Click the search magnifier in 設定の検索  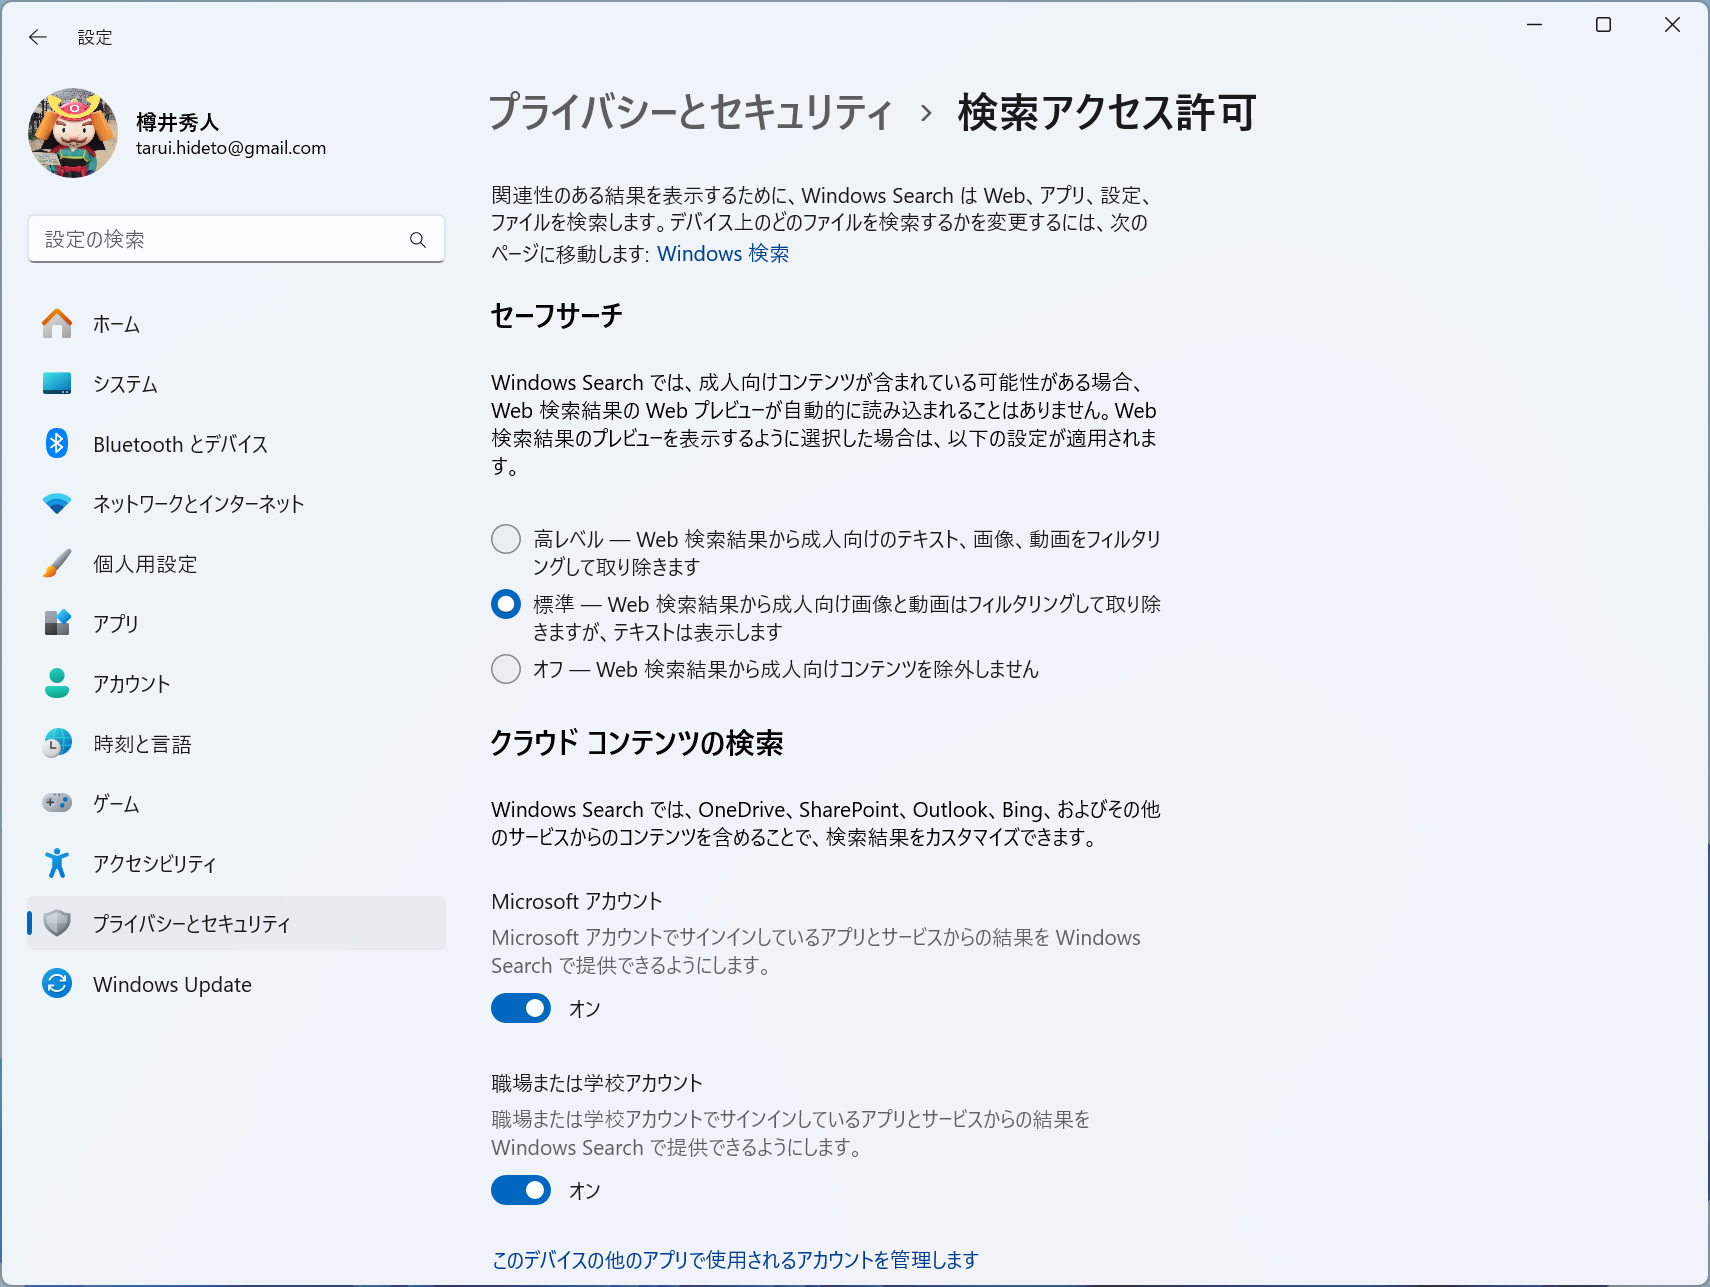pos(418,239)
